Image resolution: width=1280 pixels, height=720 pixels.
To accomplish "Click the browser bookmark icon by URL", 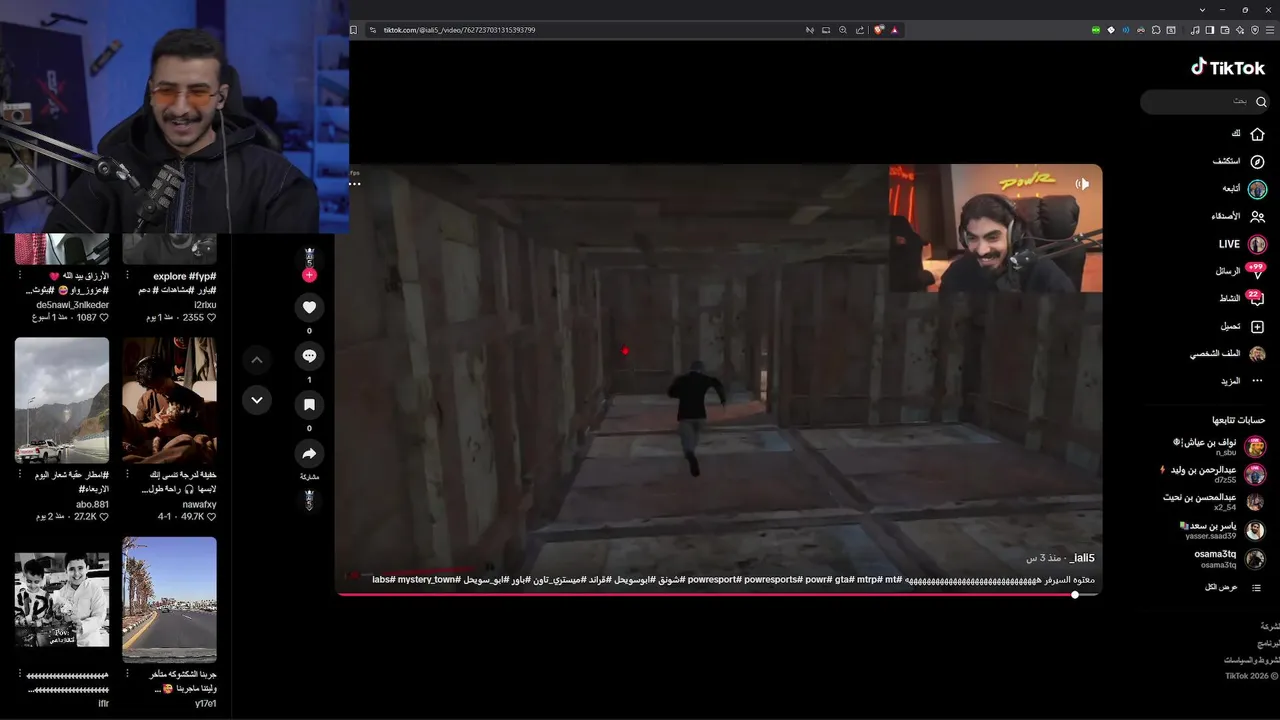I will 353,30.
